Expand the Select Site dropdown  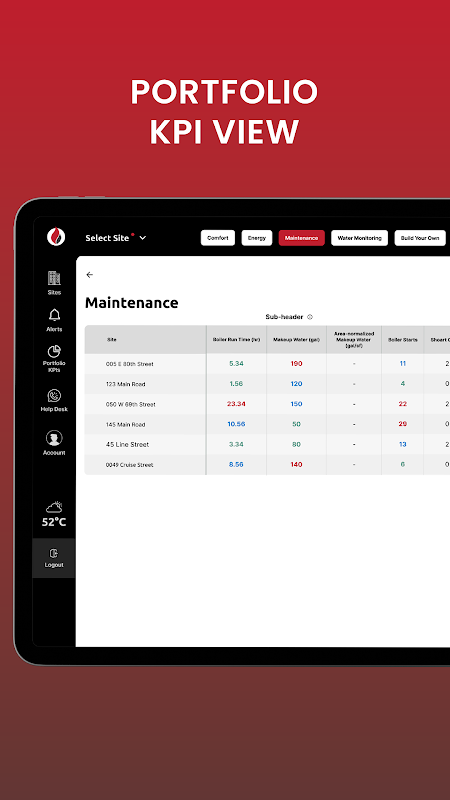pos(116,238)
